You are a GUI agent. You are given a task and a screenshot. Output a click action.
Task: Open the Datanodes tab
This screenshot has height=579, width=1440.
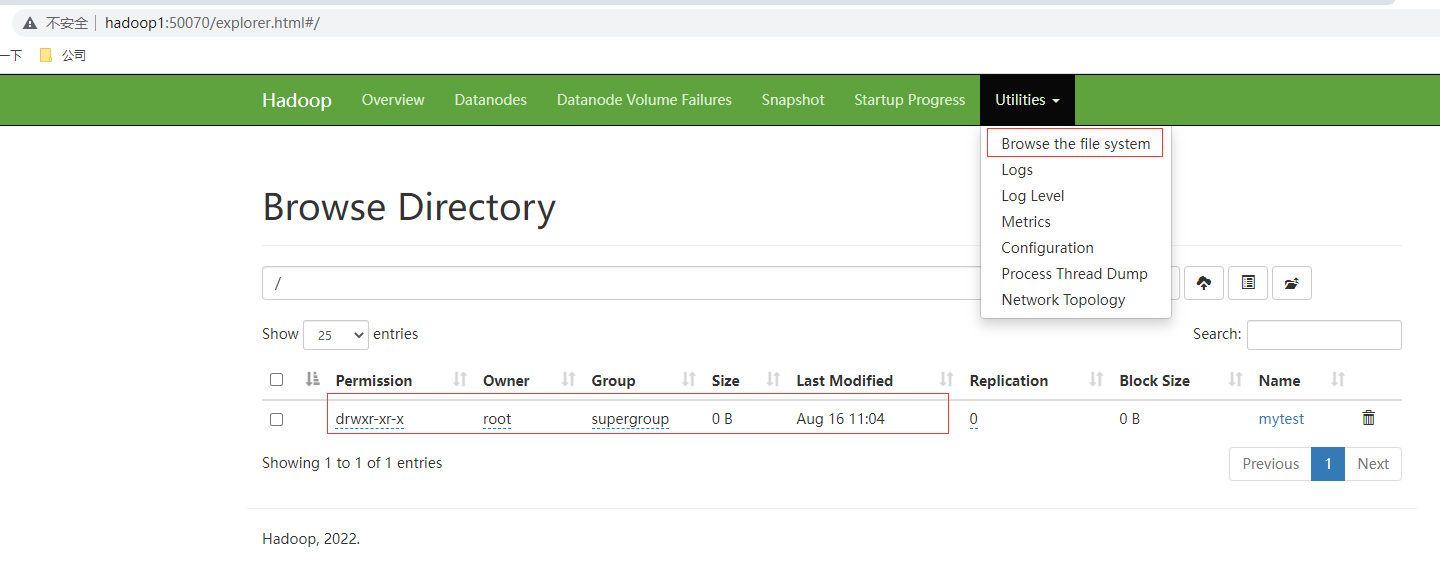[490, 100]
